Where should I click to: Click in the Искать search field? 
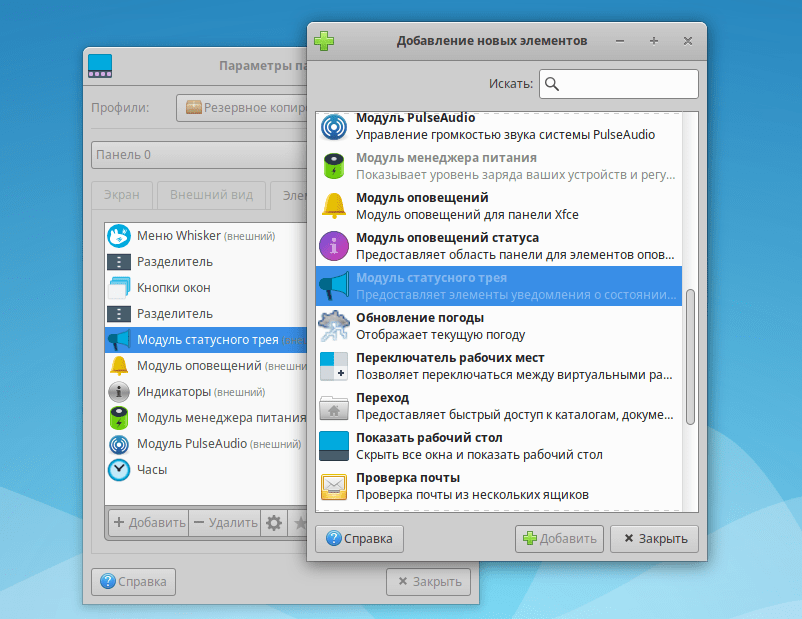point(618,84)
